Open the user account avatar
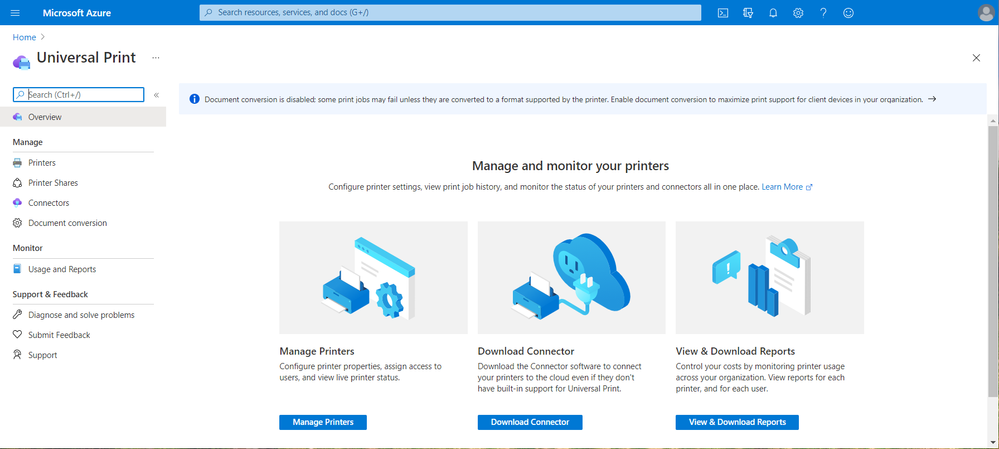The width and height of the screenshot is (999, 449). tap(986, 13)
